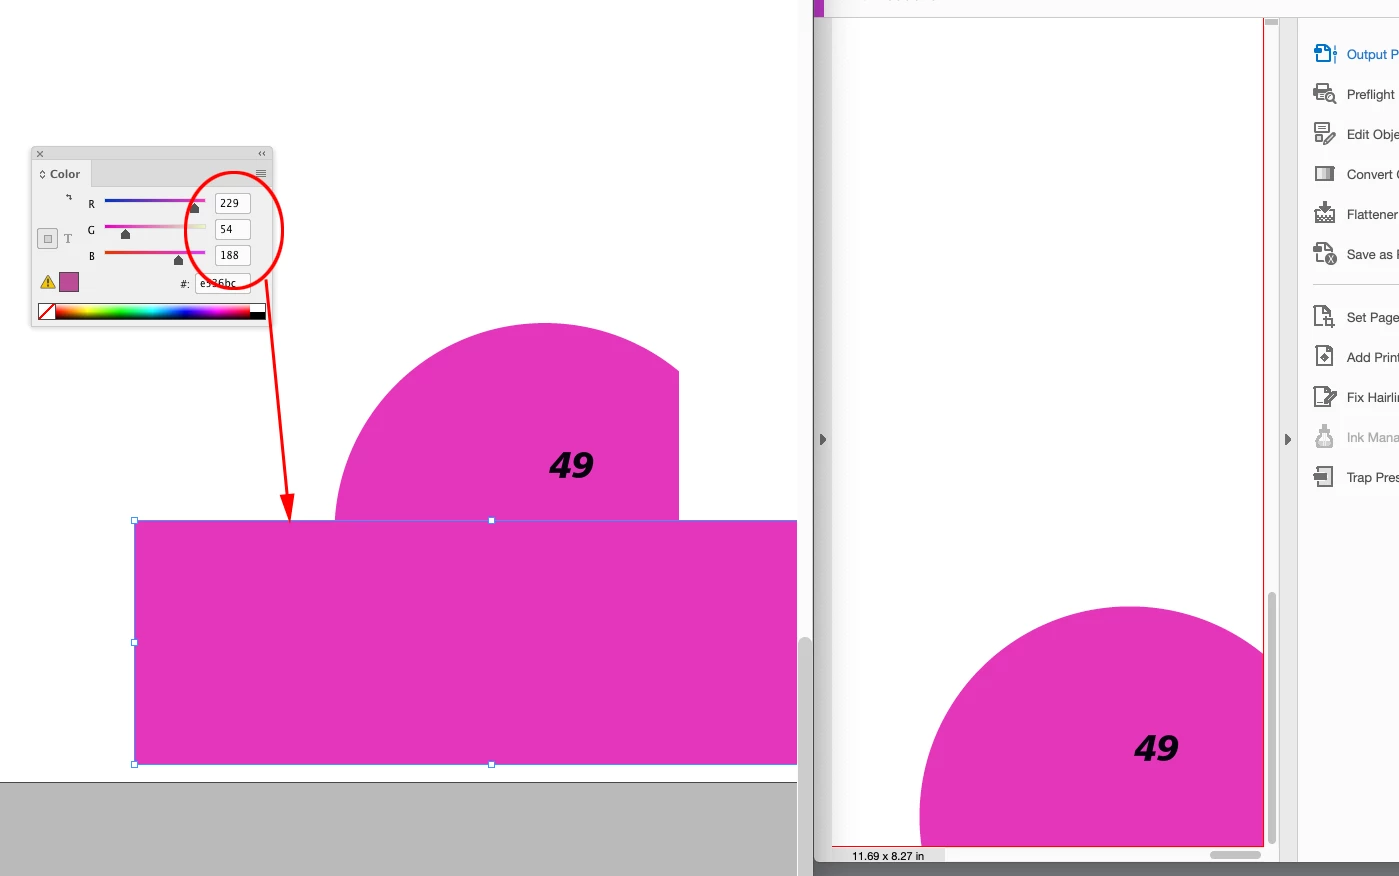Click the top-center handle of the rectangle
1399x876 pixels.
491,521
